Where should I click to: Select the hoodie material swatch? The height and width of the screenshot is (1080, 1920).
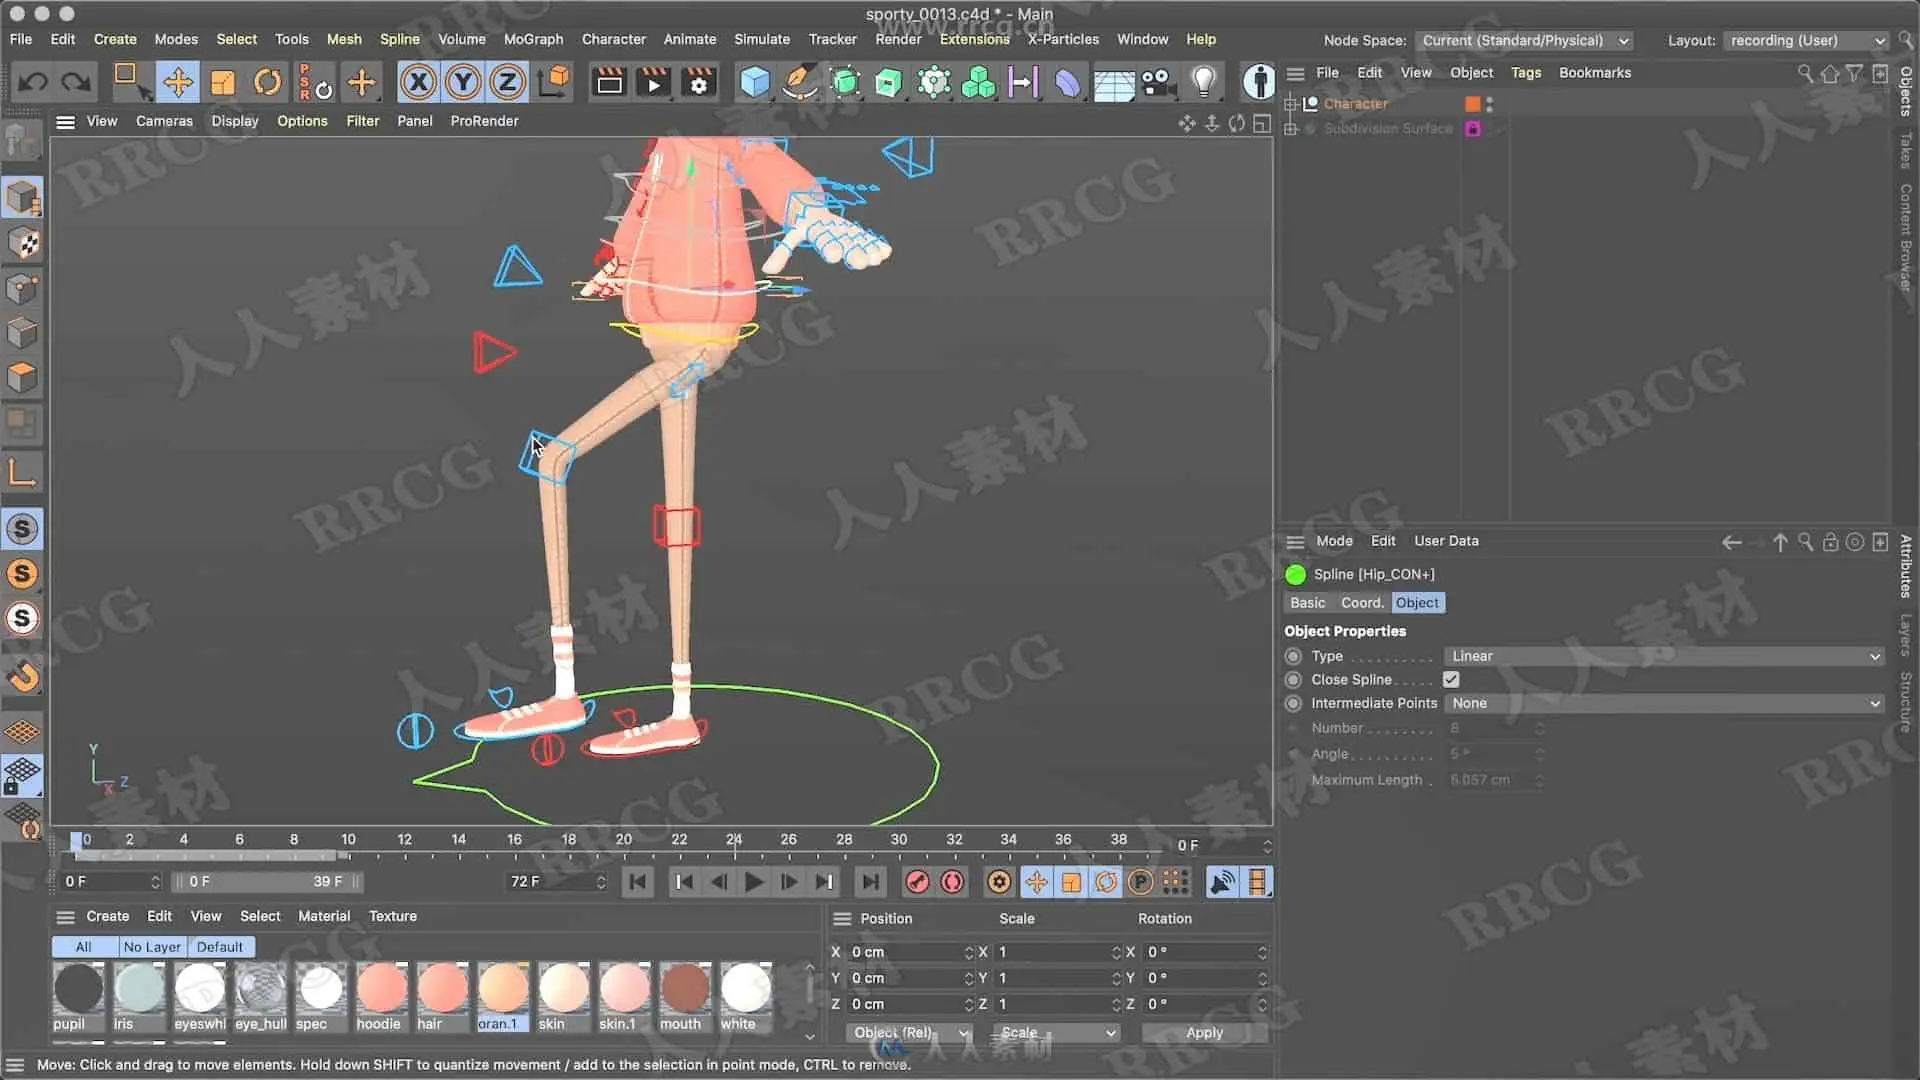[380, 989]
